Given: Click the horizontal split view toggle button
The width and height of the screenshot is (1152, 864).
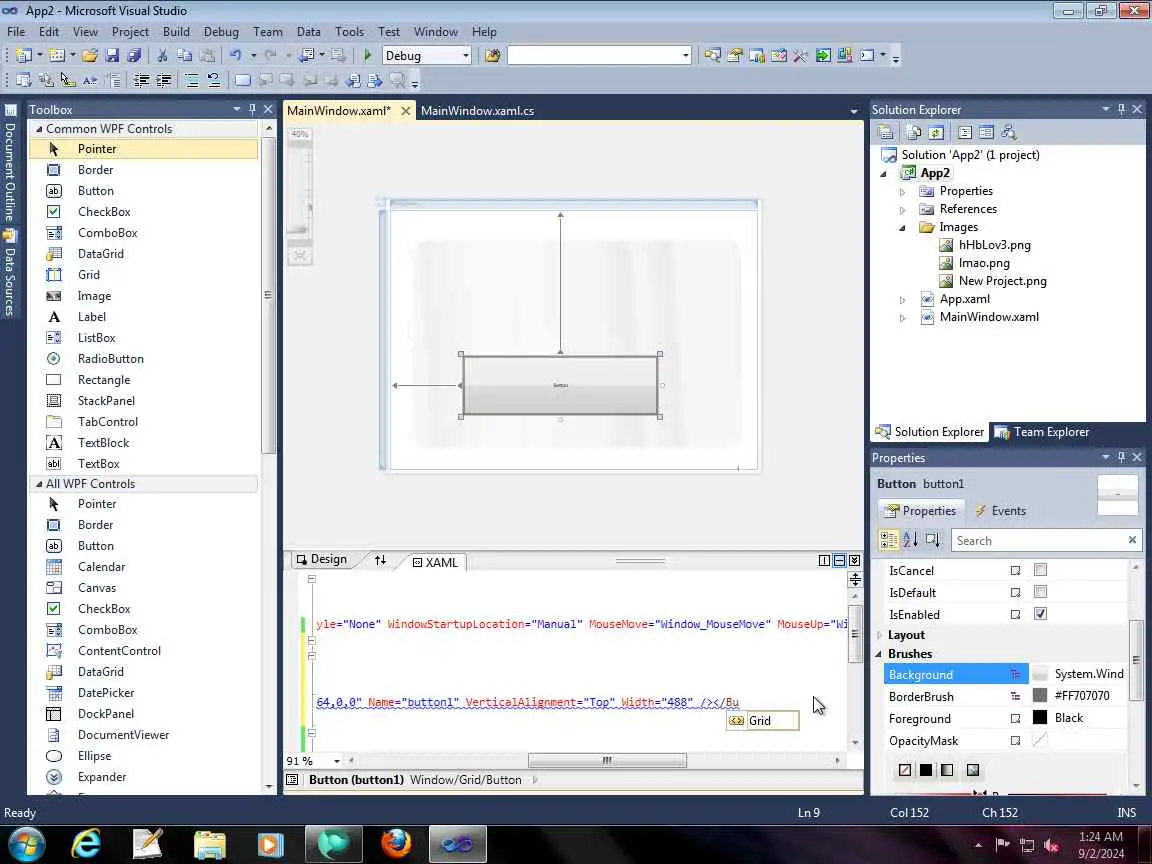Looking at the screenshot, I should (839, 561).
